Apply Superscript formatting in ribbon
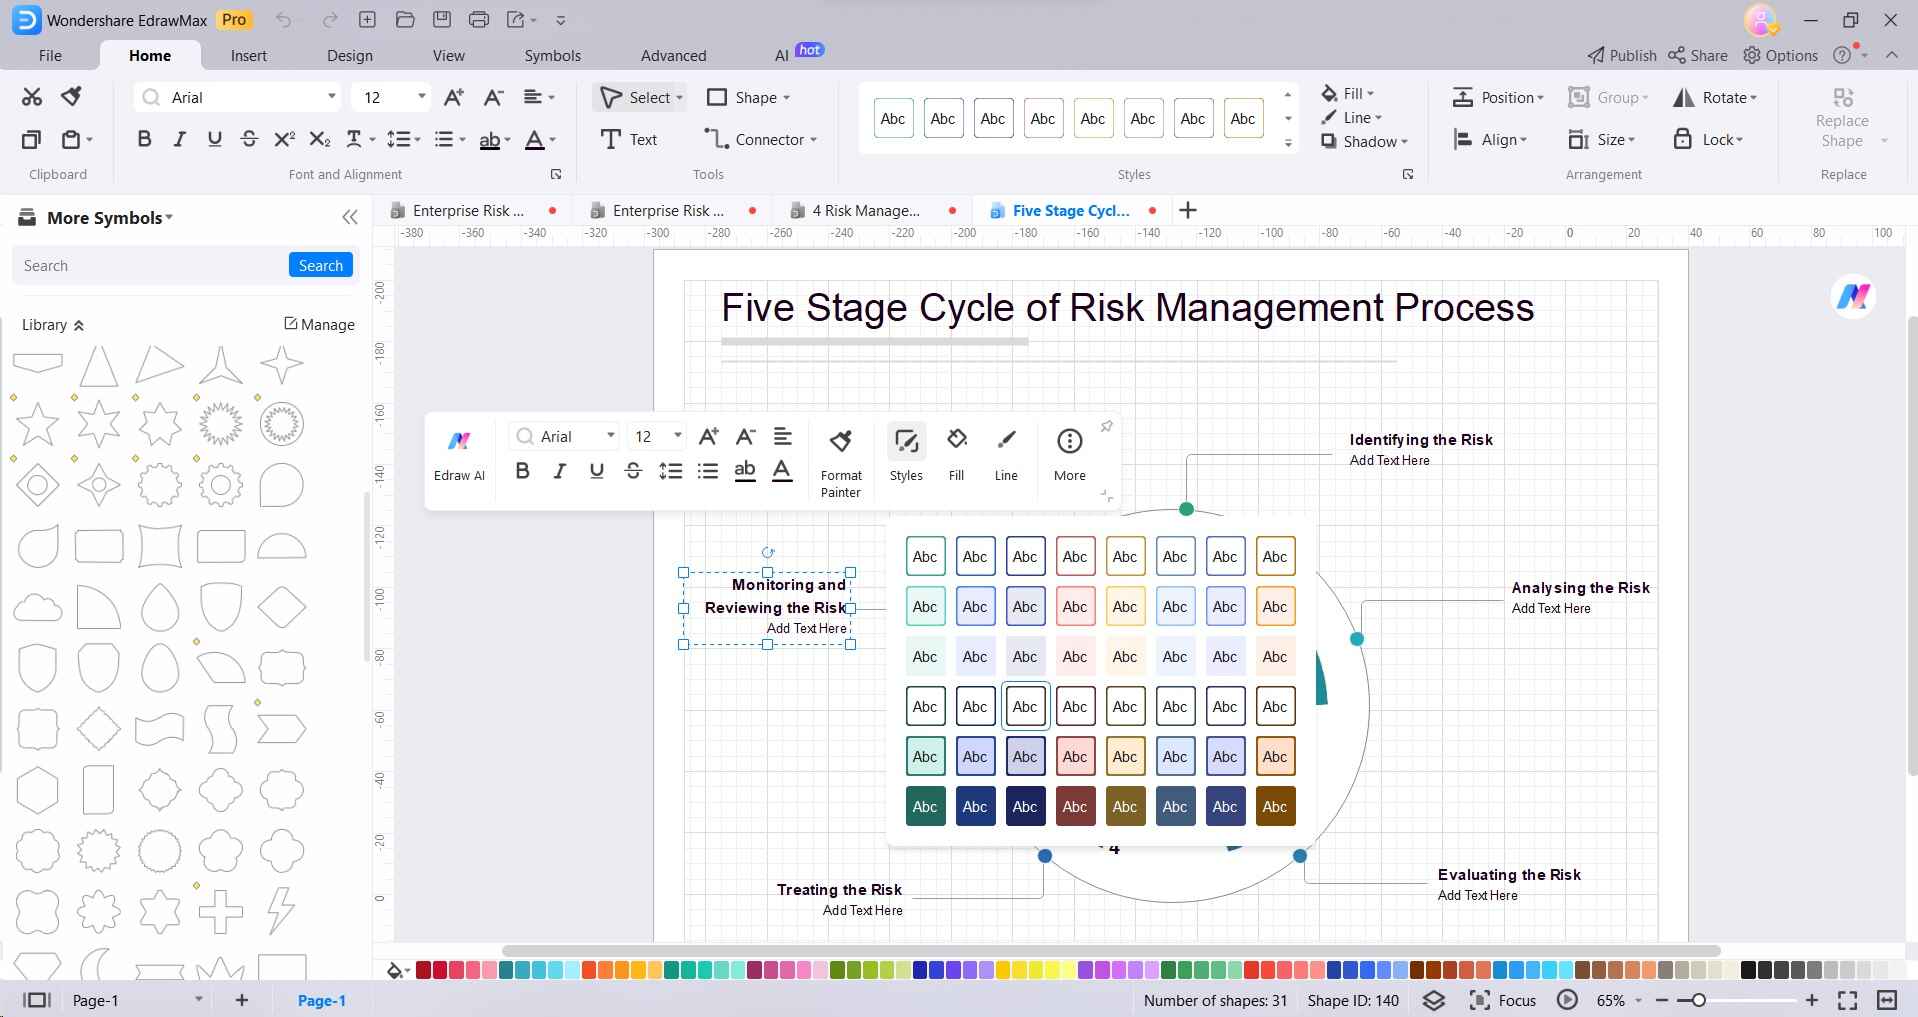The width and height of the screenshot is (1918, 1017). tap(284, 139)
